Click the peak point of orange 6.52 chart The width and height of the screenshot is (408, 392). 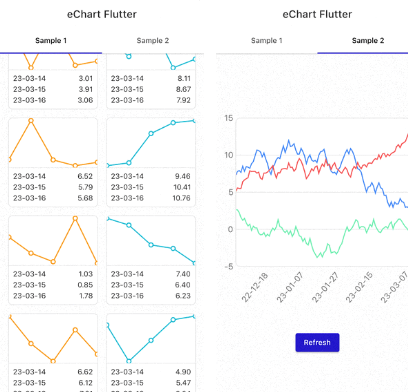point(31,121)
